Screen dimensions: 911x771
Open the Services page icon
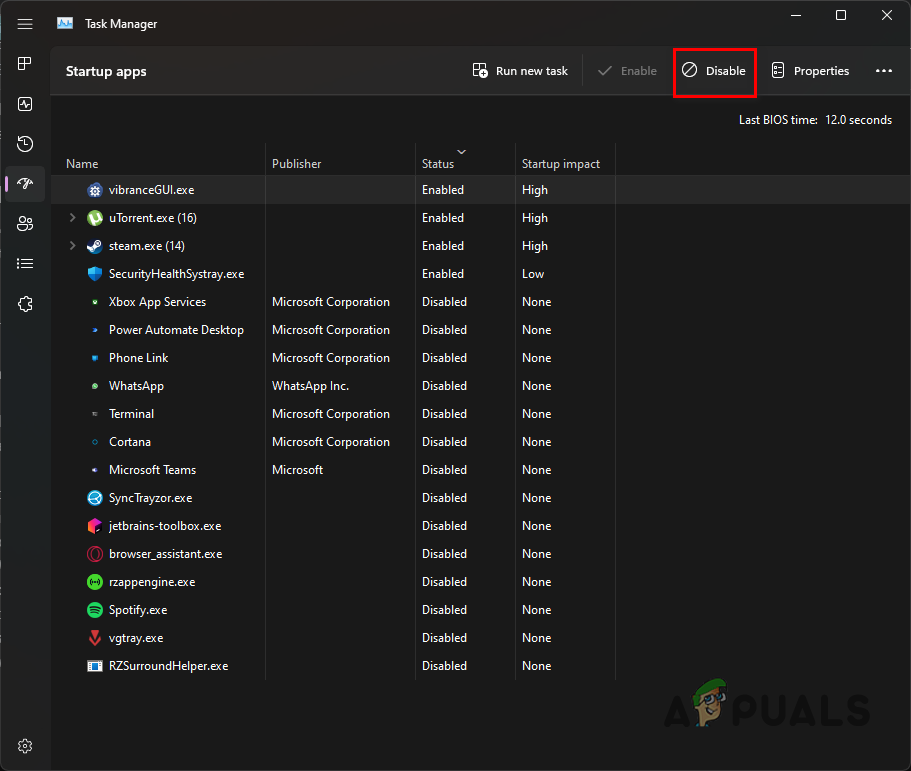coord(24,303)
